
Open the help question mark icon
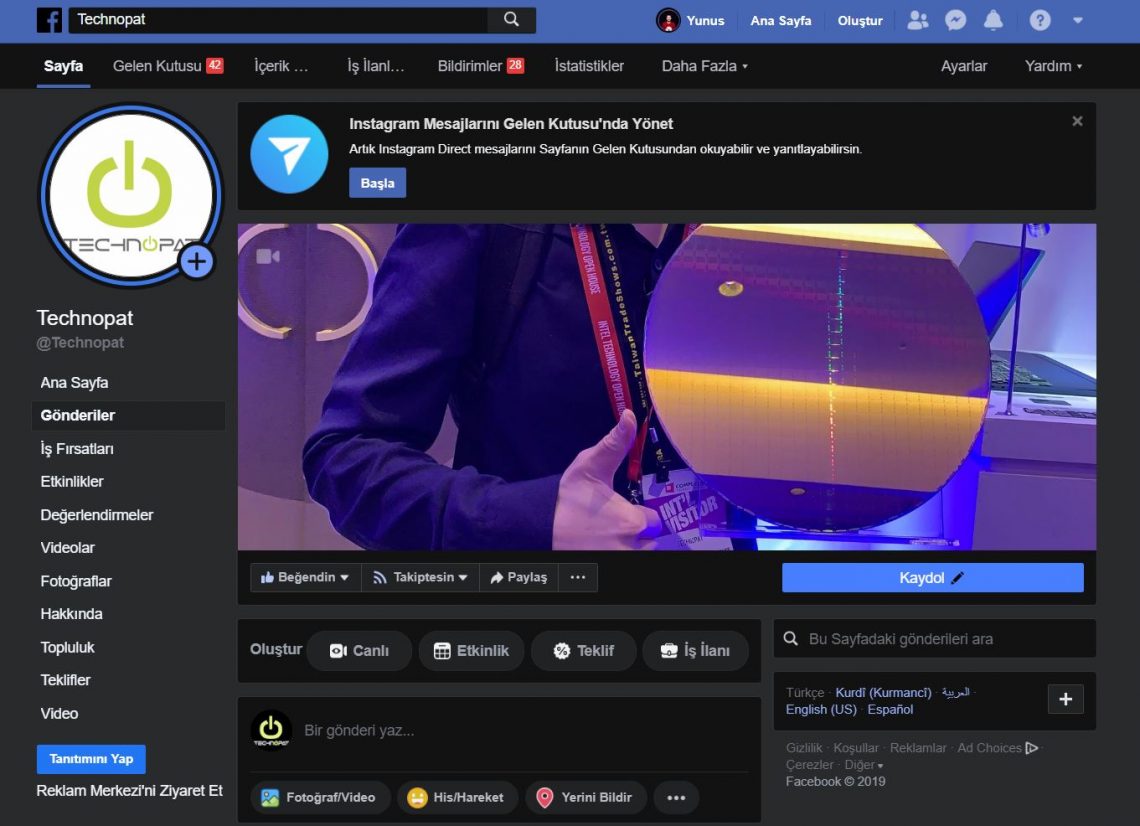1039,20
